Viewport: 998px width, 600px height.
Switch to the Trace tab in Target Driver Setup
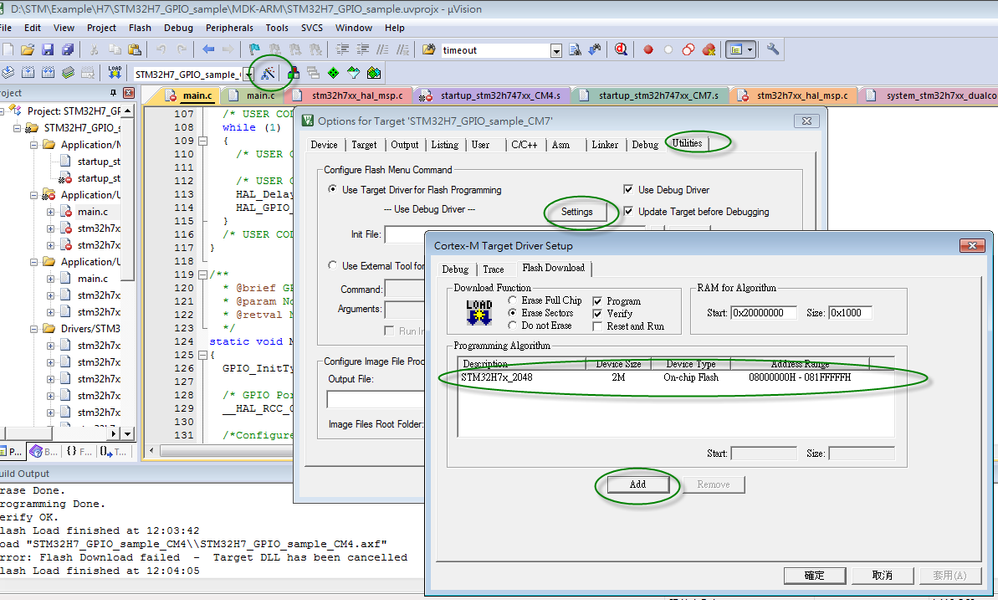point(493,270)
